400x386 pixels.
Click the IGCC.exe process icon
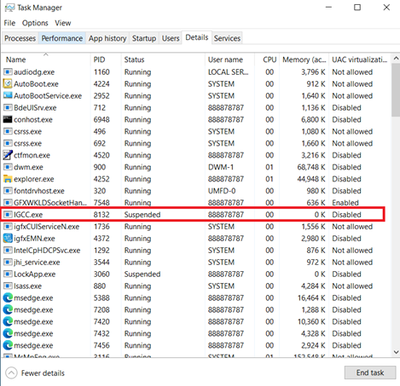[8, 215]
